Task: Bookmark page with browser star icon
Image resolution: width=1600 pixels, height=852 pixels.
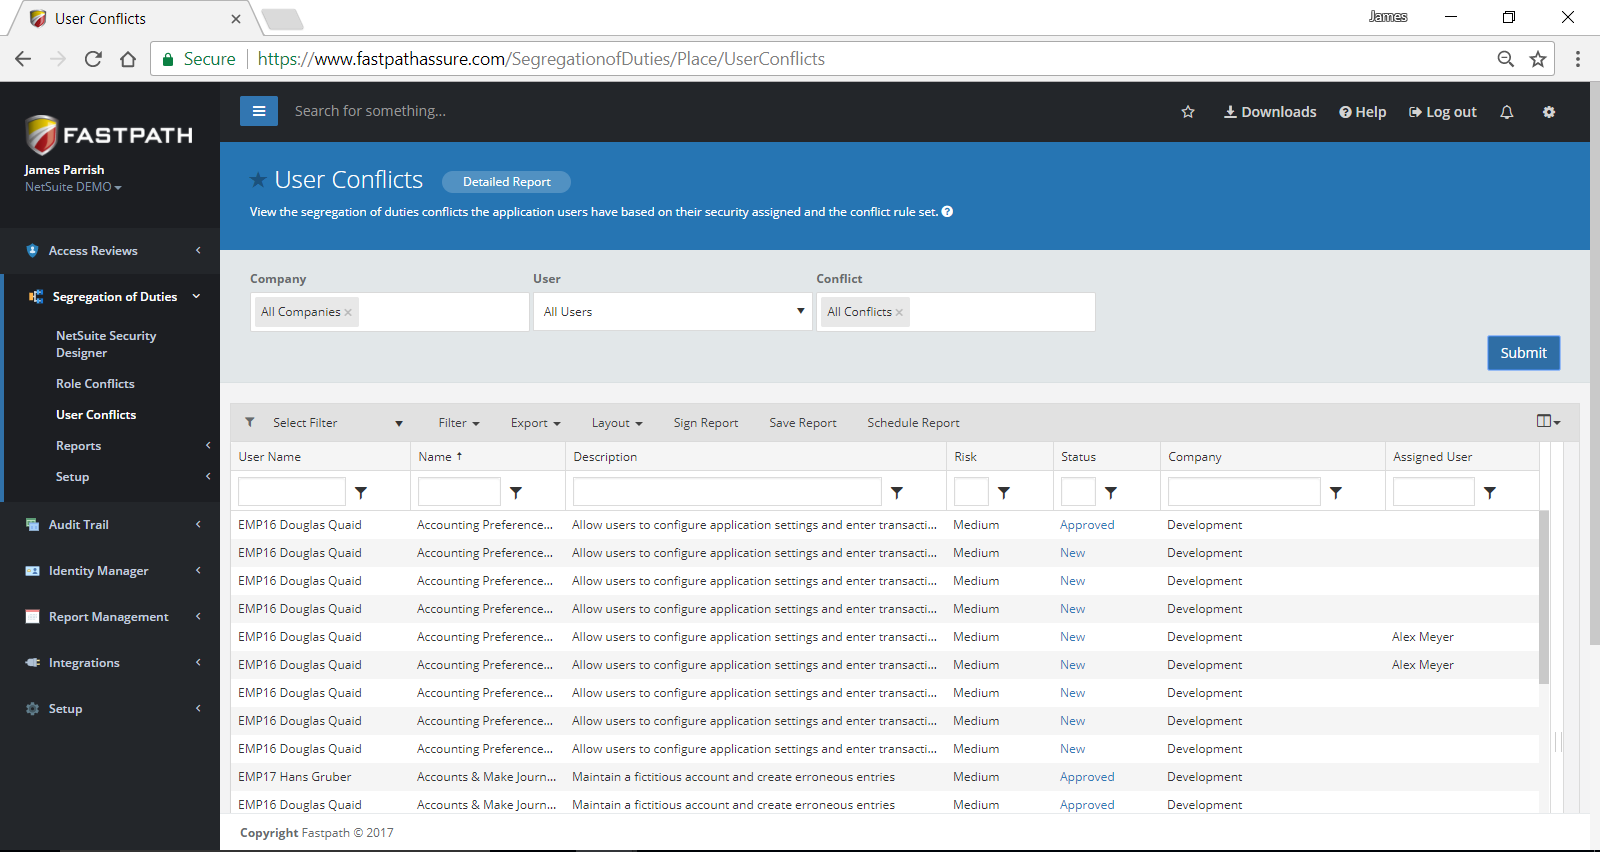Action: click(1538, 59)
